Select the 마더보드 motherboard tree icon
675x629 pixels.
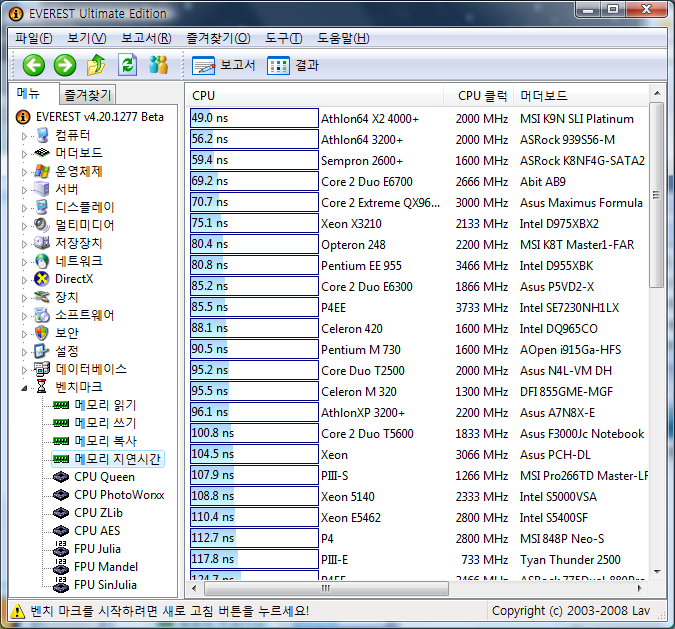[x=42, y=153]
